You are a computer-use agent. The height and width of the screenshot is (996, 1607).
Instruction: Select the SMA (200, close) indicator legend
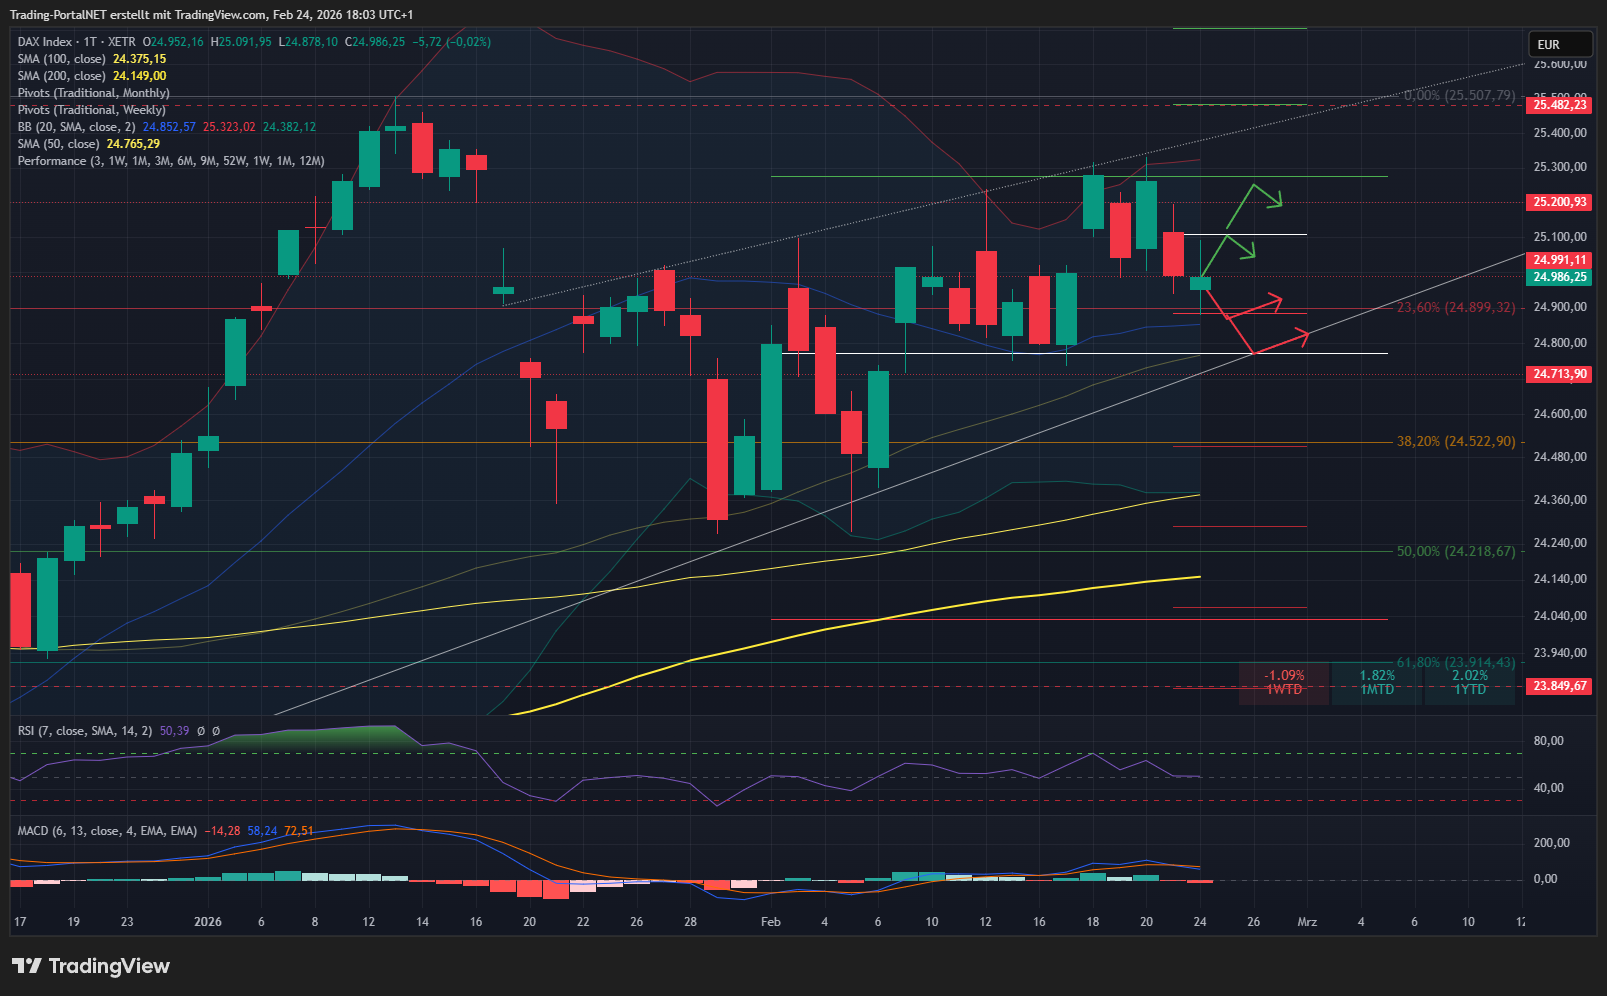(x=62, y=76)
